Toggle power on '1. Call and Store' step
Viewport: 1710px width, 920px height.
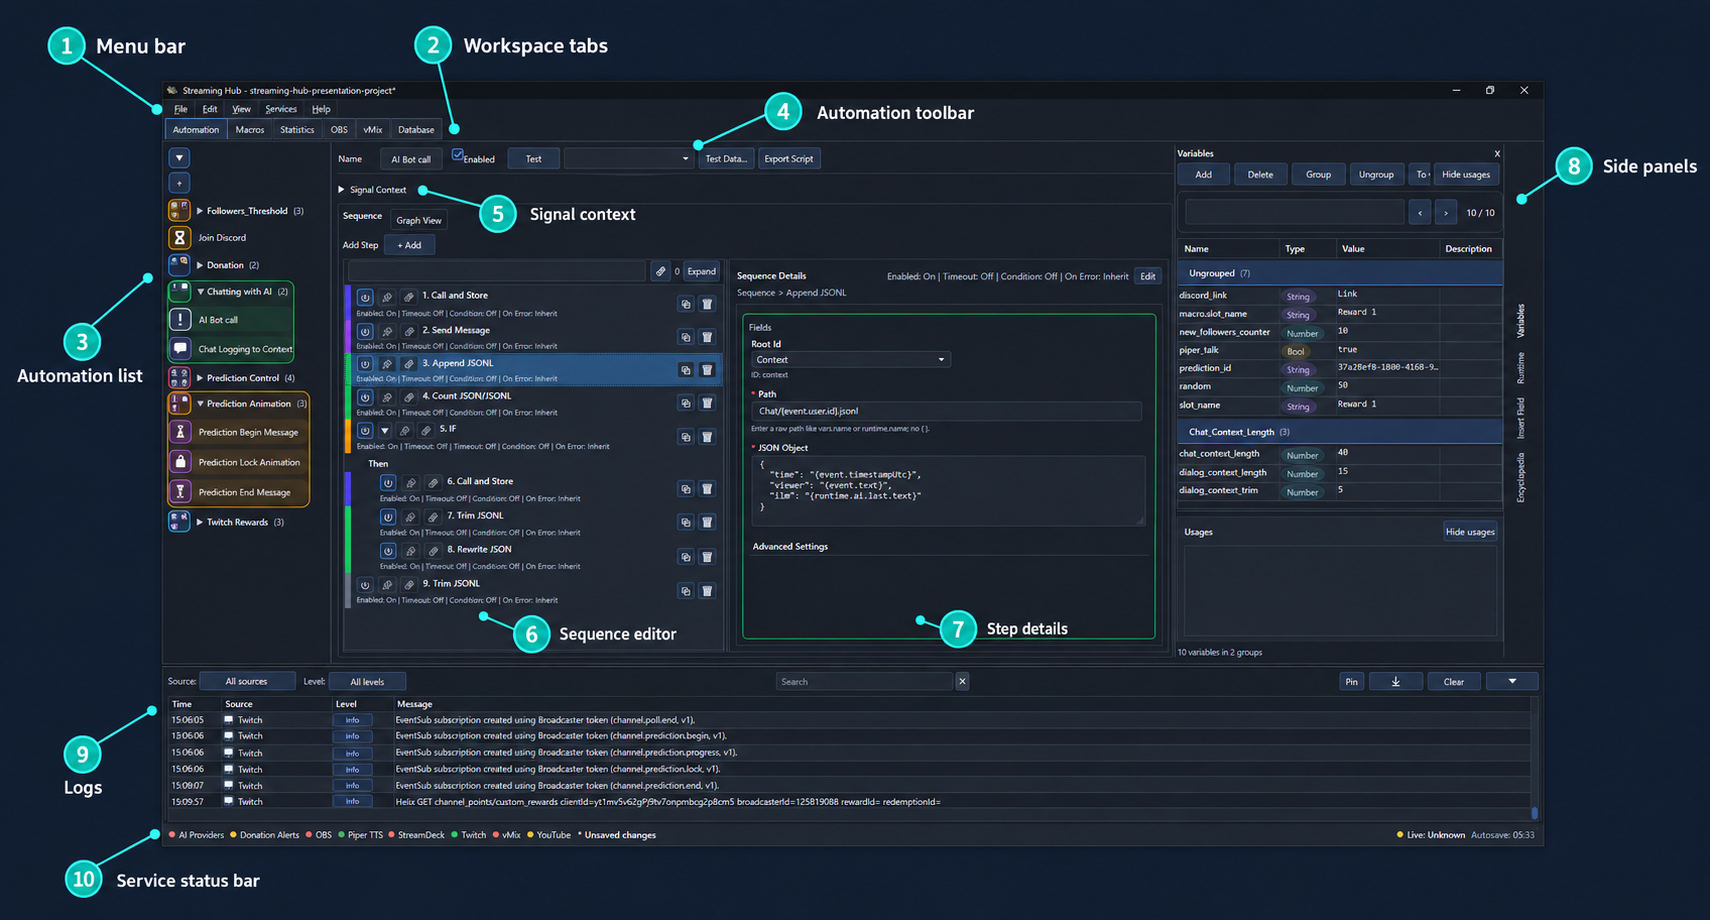point(365,297)
